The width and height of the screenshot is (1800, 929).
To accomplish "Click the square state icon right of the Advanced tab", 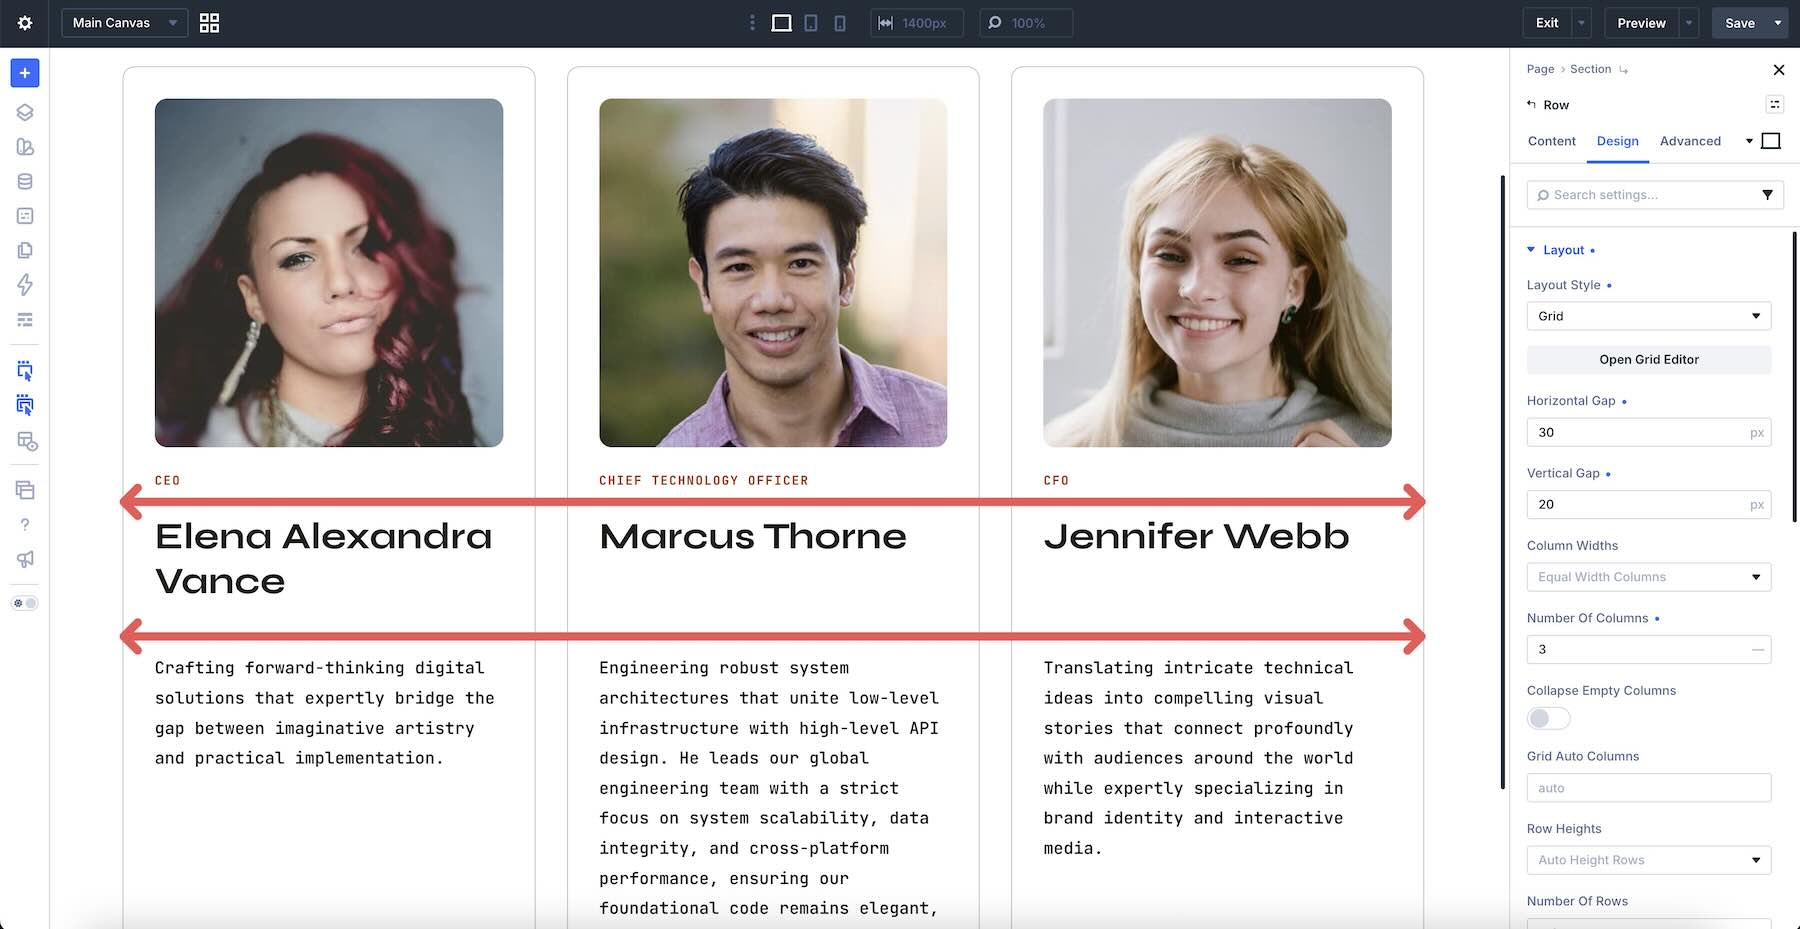I will pyautogui.click(x=1771, y=141).
